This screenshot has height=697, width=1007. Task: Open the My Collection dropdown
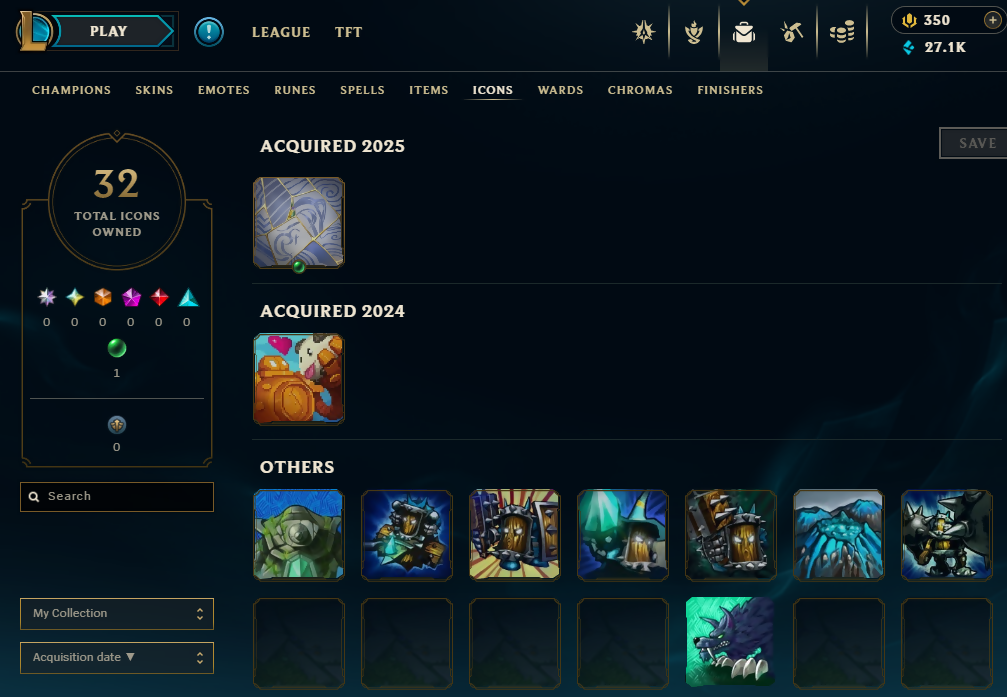pos(117,613)
